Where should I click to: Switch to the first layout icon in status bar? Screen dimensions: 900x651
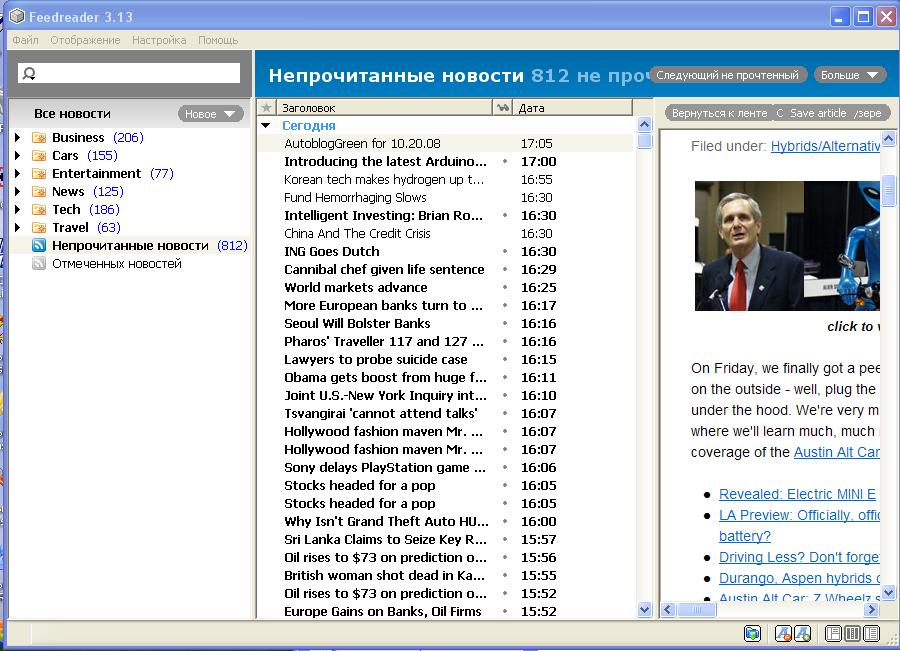pos(834,634)
